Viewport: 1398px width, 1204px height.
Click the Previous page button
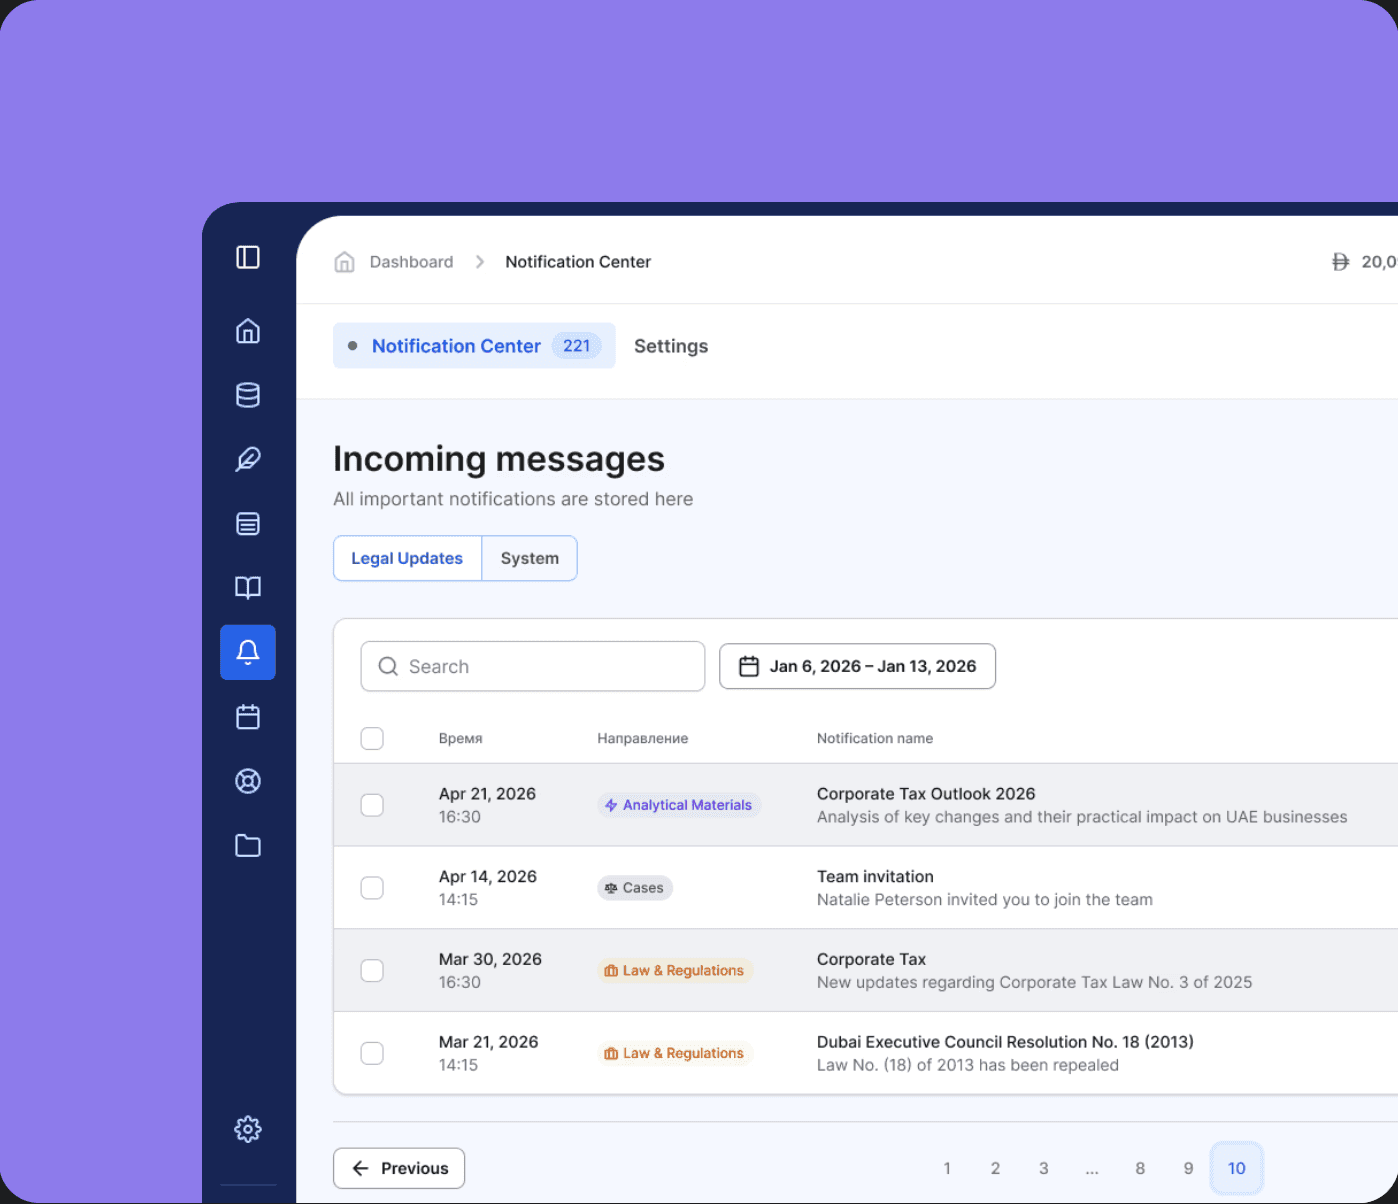pos(399,1168)
